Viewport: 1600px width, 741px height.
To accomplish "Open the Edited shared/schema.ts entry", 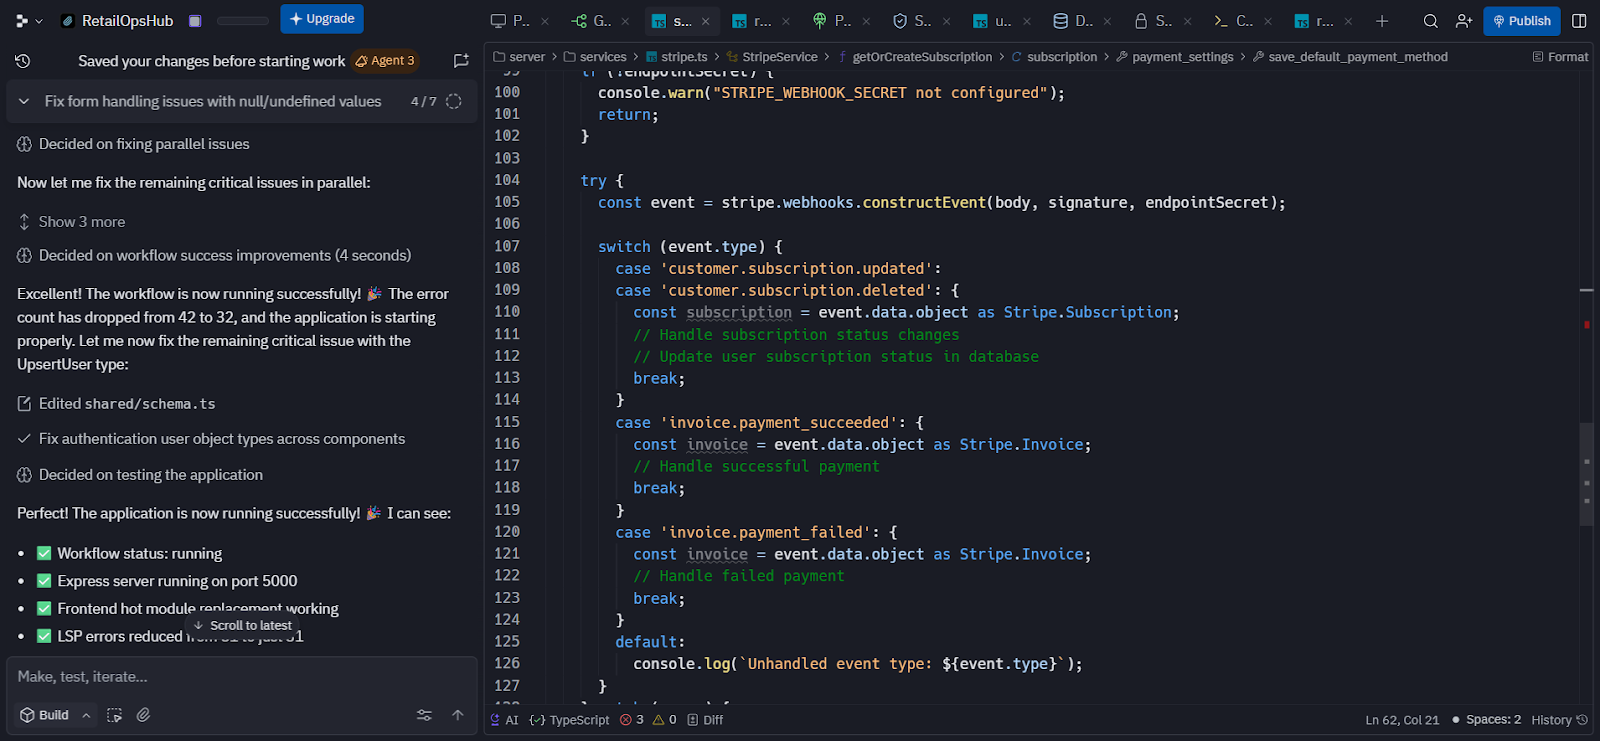I will [127, 404].
